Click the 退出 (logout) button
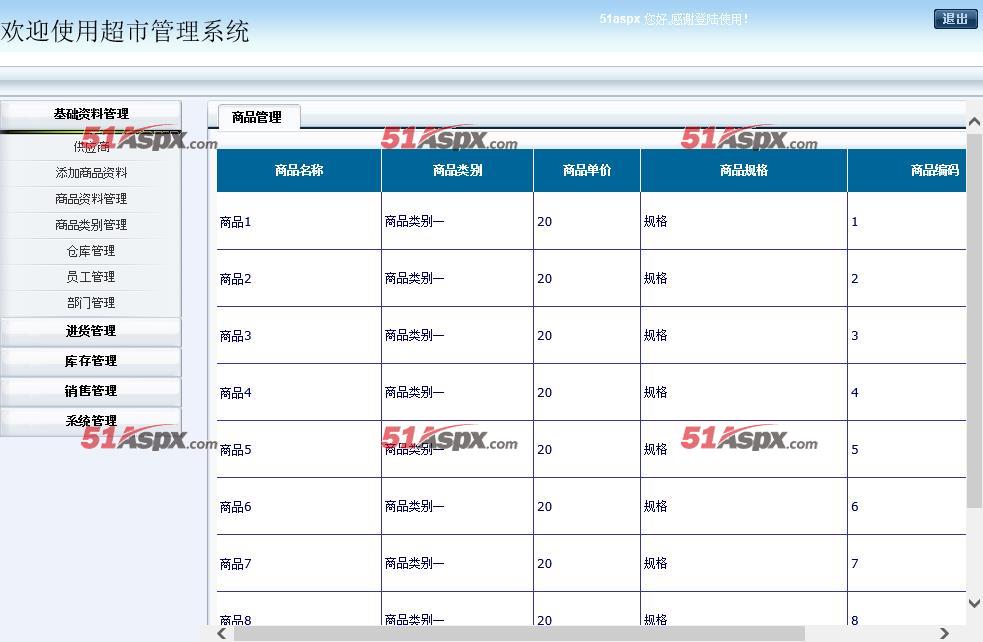This screenshot has width=983, height=642. point(954,18)
